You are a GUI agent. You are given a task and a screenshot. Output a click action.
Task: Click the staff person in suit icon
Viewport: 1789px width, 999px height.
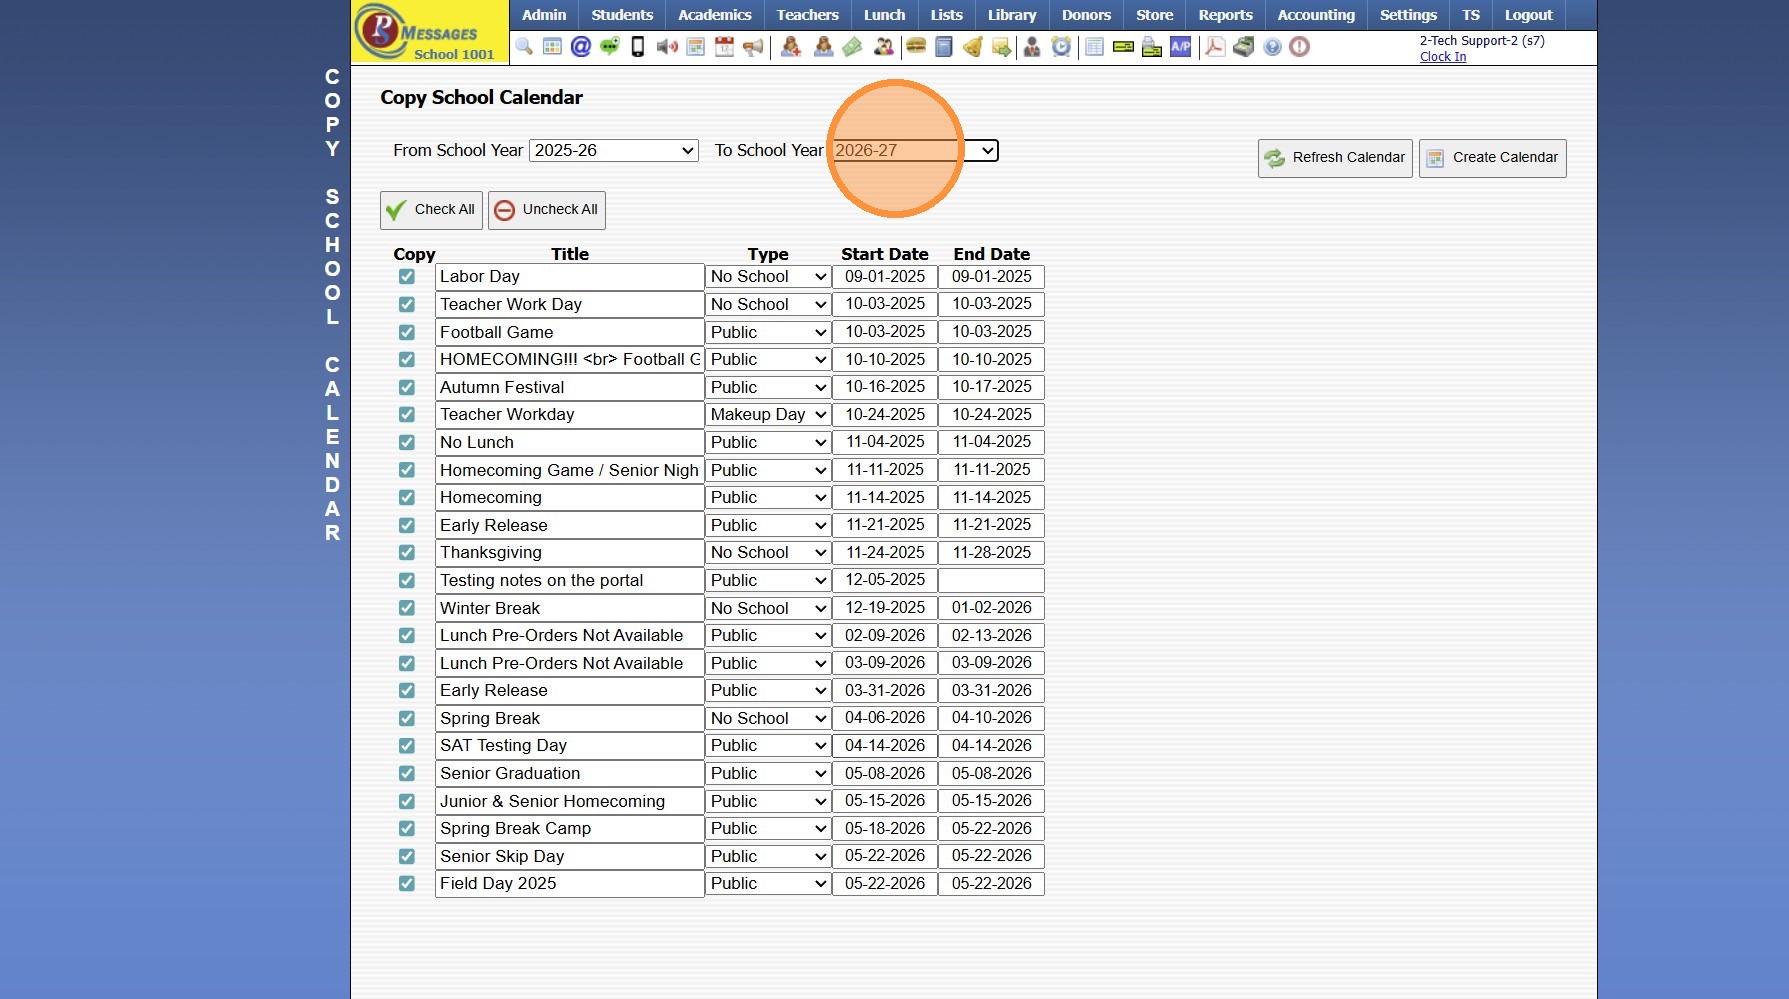1032,47
